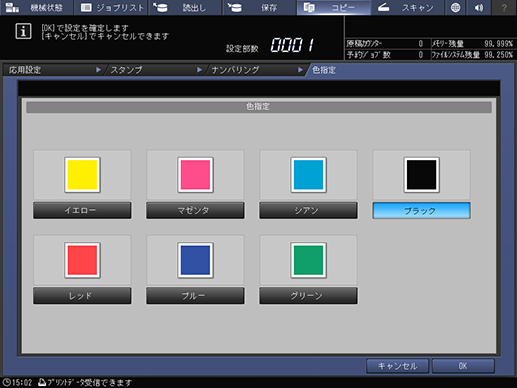Open 機械状態 machine status tab

tap(36, 7)
